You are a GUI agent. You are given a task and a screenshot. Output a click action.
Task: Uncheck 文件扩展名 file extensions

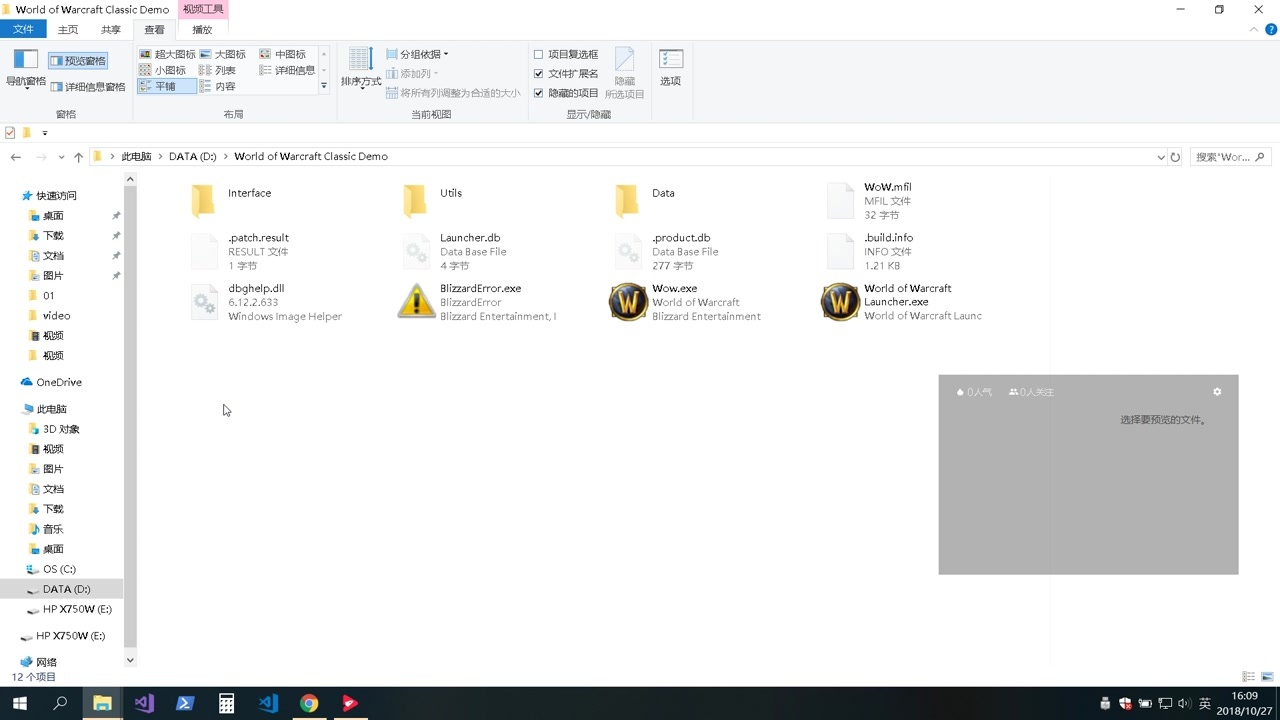[x=565, y=73]
